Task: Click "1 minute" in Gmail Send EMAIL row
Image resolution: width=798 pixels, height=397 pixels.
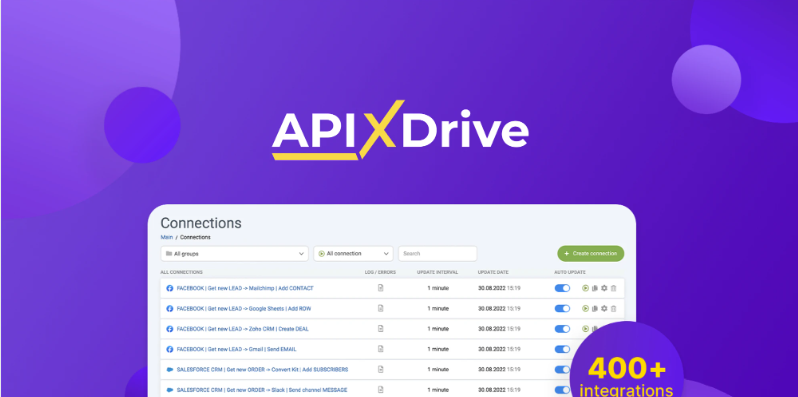Action: pos(438,349)
